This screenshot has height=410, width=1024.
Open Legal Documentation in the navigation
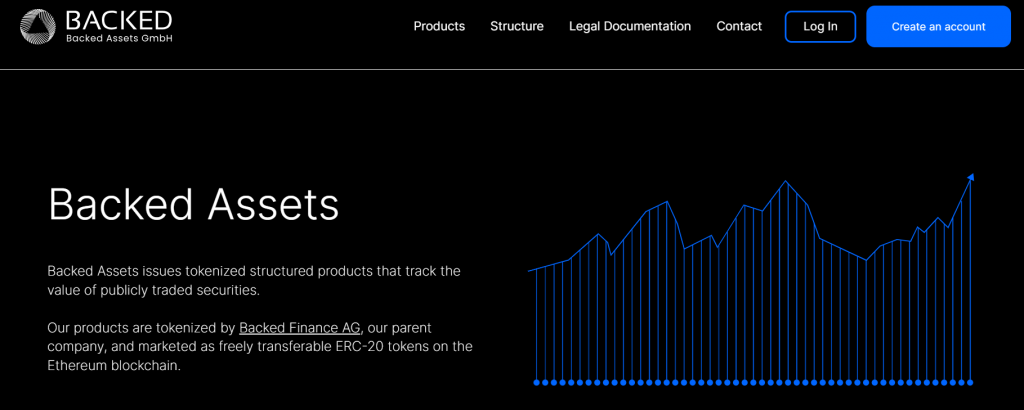click(630, 26)
